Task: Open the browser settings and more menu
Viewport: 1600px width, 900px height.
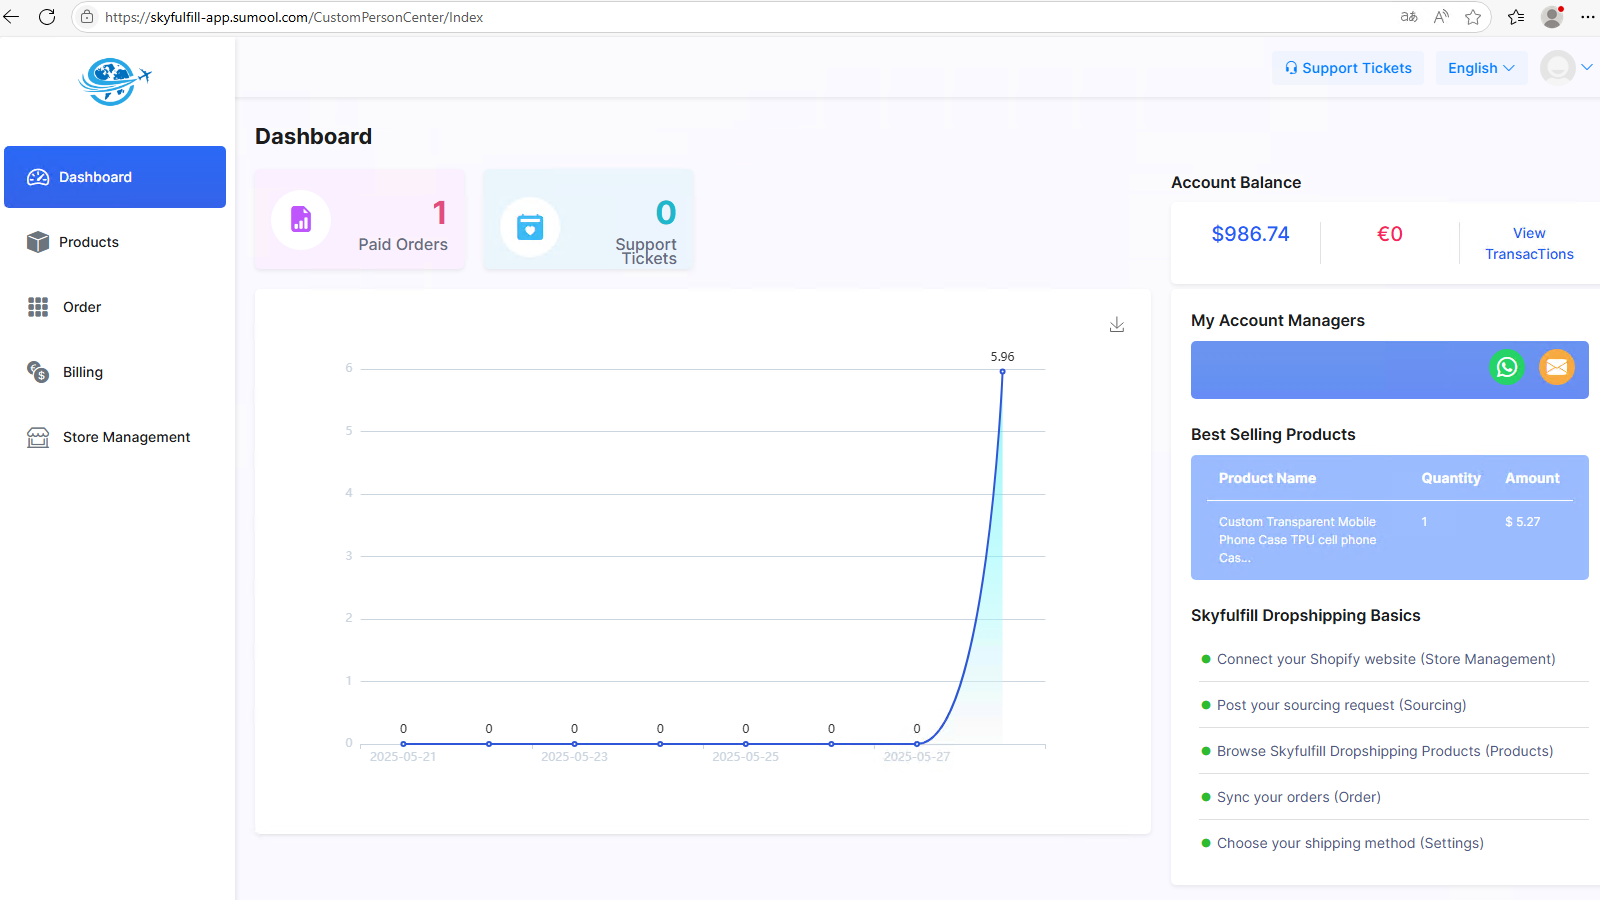Action: [x=1587, y=17]
